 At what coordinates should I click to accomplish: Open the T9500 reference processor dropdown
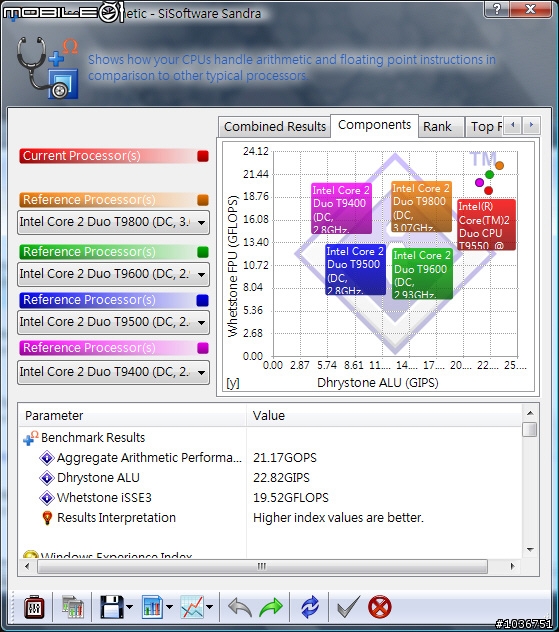pos(113,322)
